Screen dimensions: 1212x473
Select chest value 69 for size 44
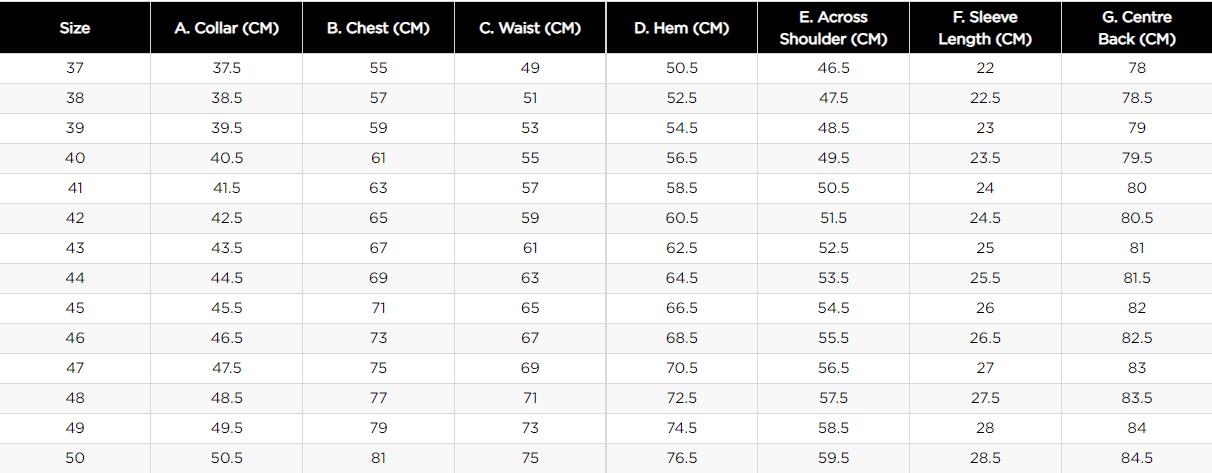pos(378,278)
